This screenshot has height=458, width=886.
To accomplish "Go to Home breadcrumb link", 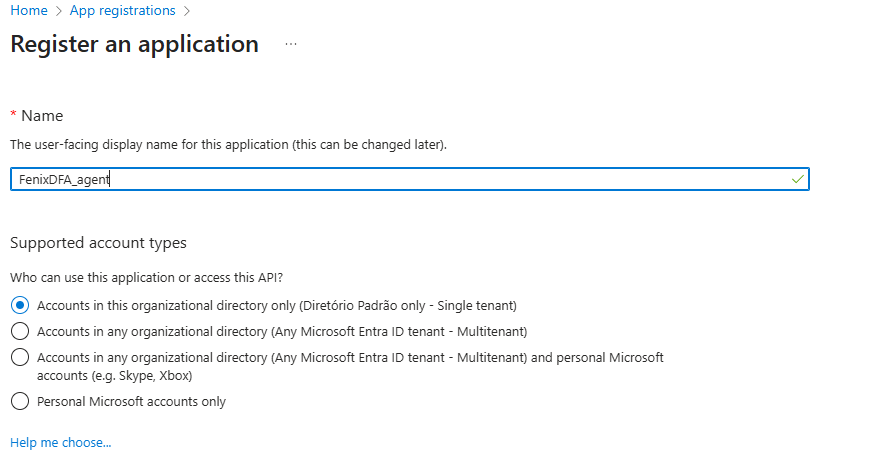I will point(28,11).
